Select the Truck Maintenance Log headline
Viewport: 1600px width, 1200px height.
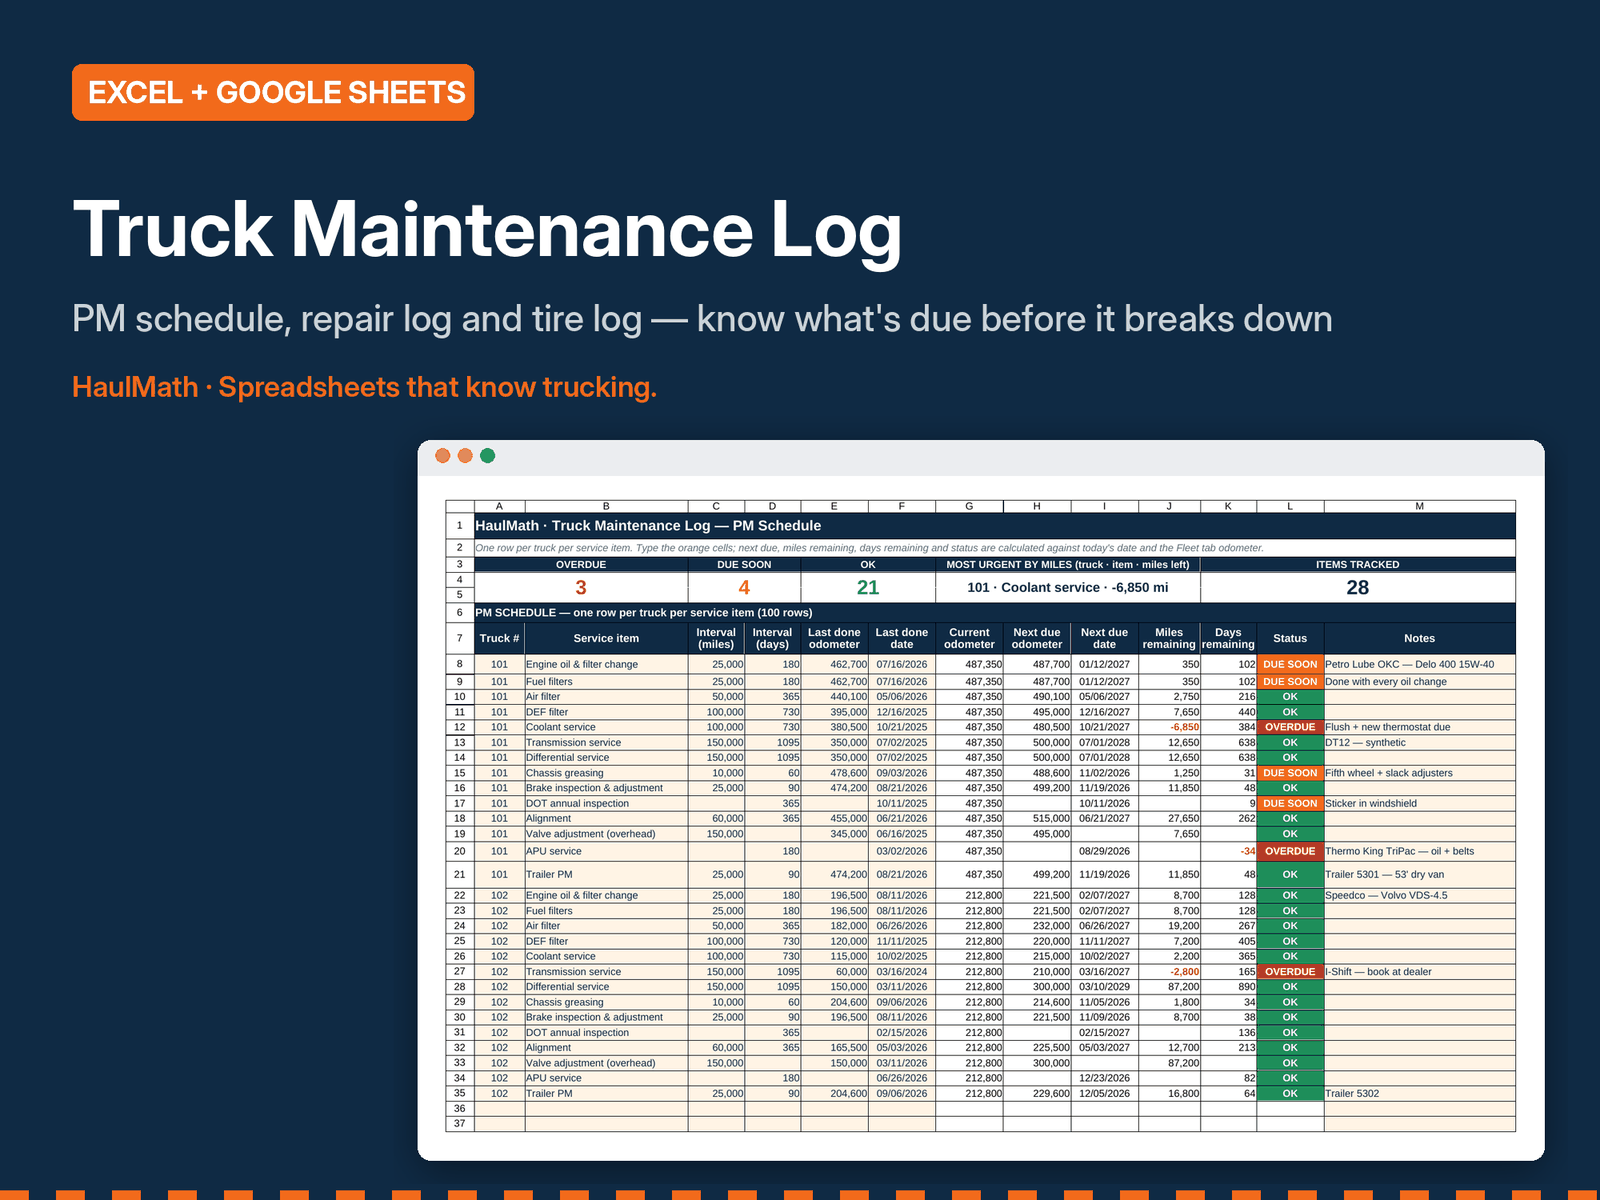488,230
